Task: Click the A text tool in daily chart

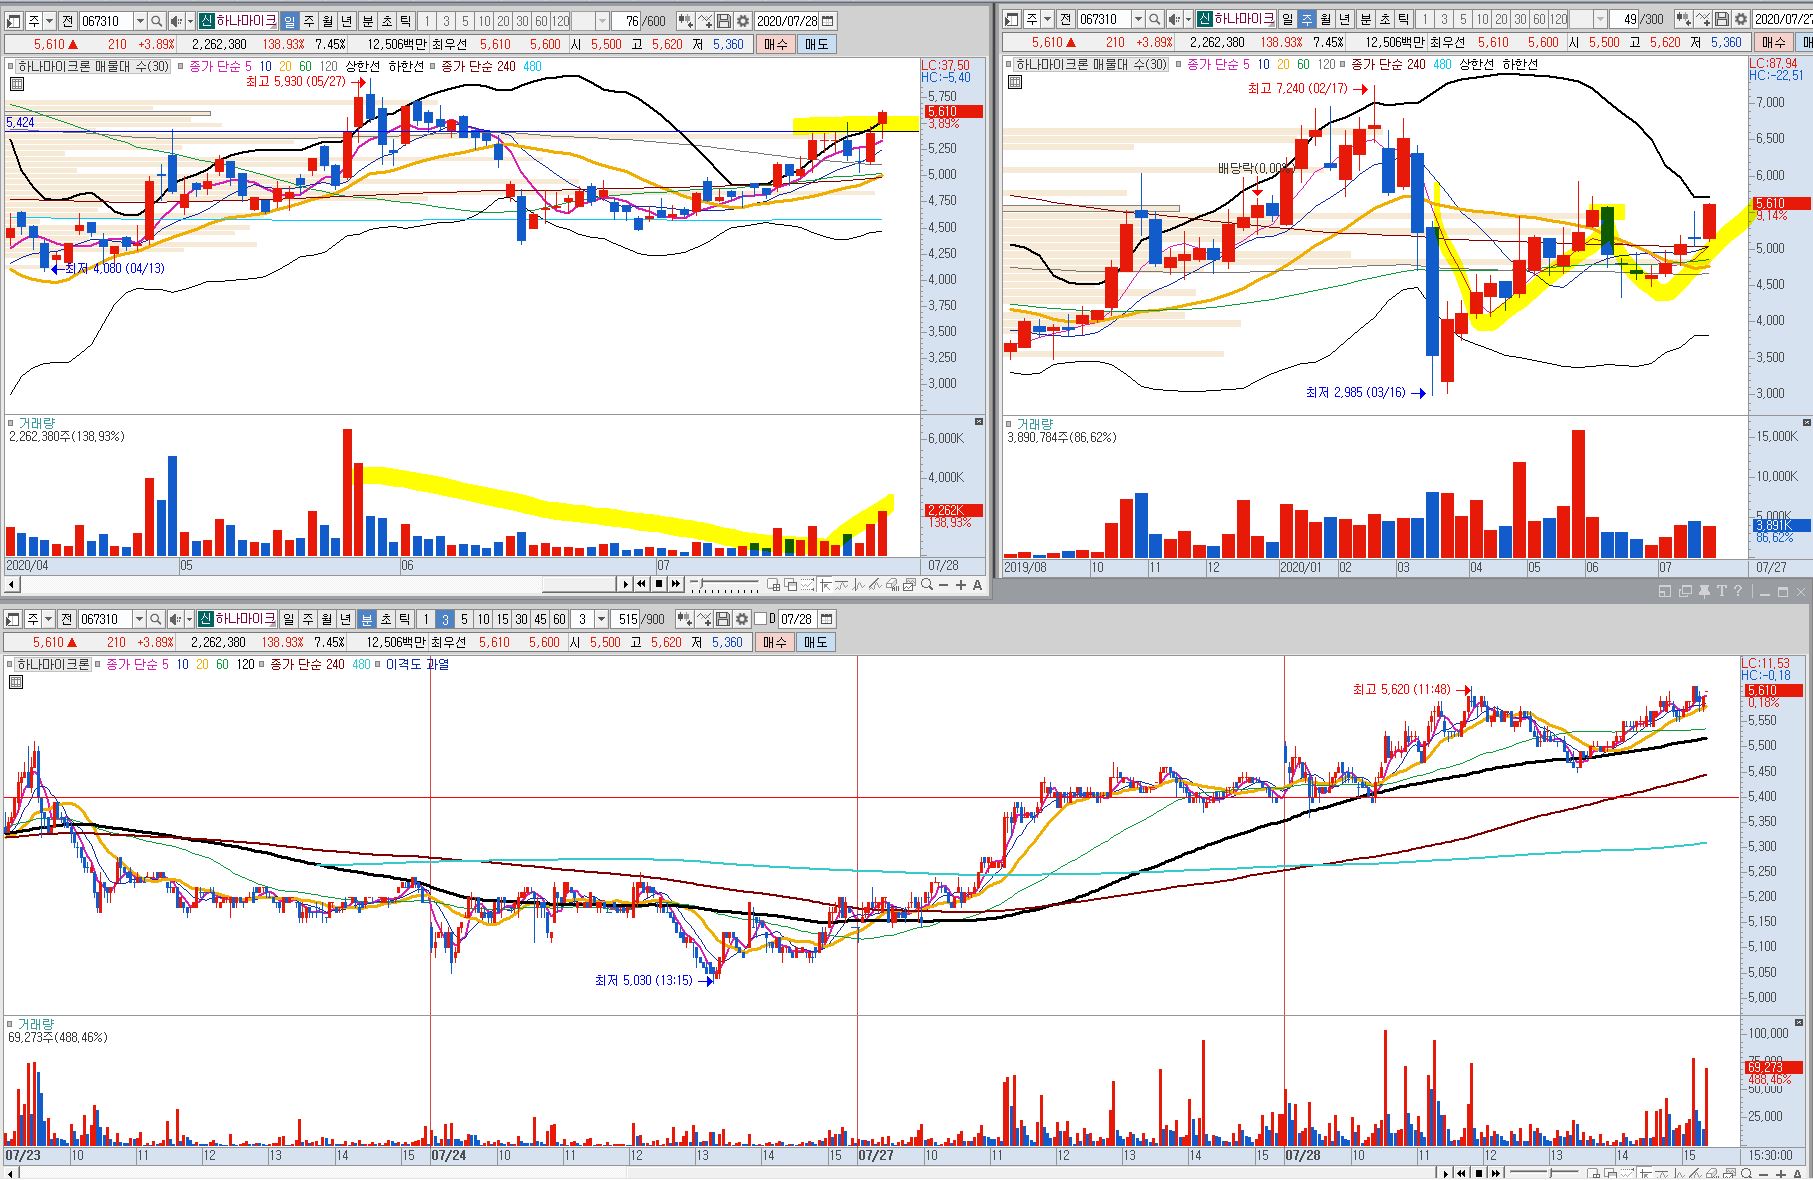Action: coord(978,584)
